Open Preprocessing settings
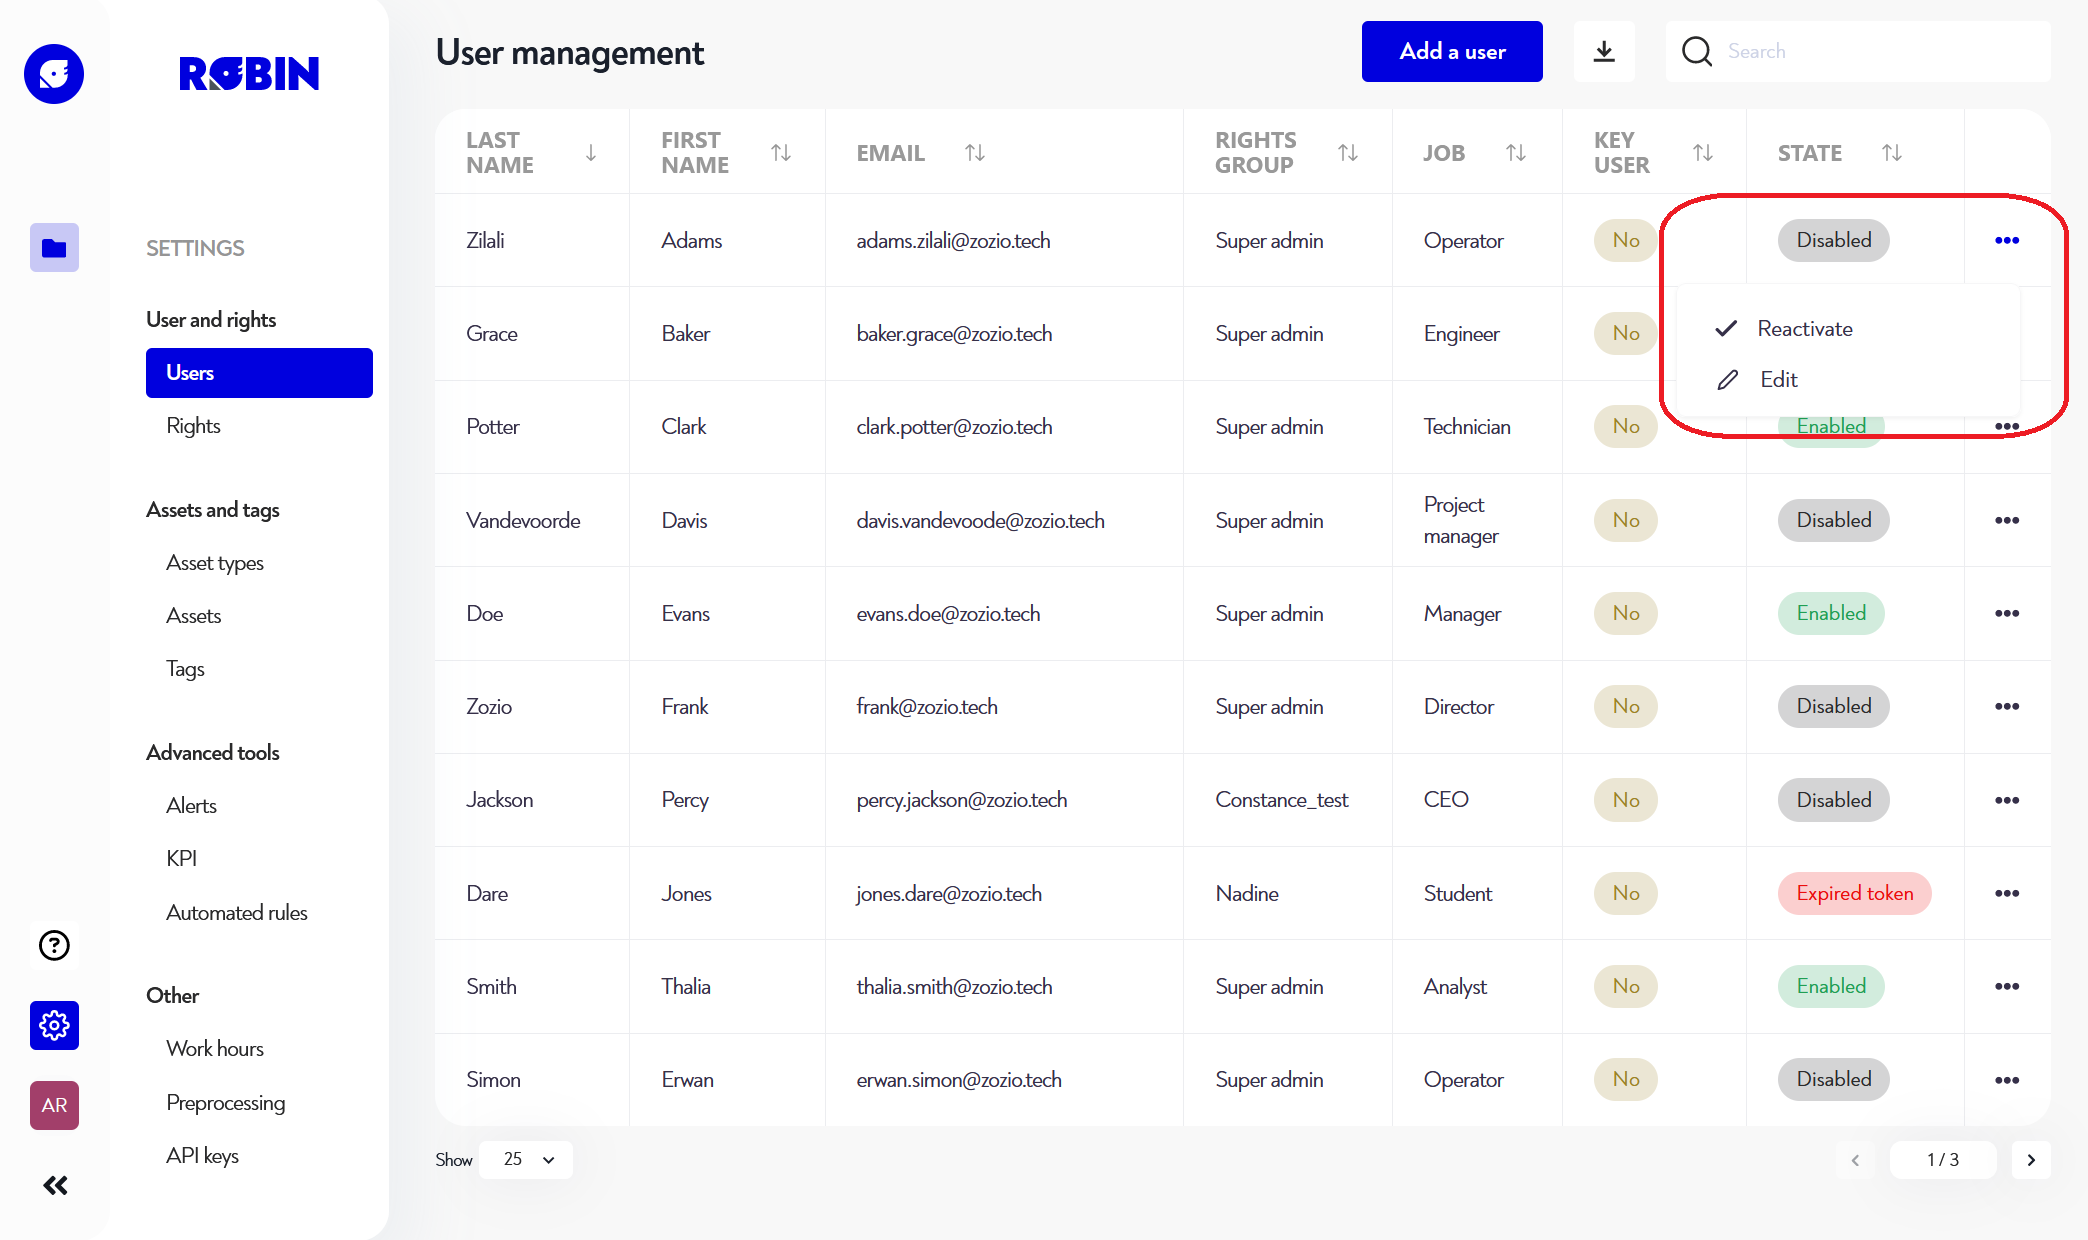2088x1240 pixels. pyautogui.click(x=225, y=1103)
